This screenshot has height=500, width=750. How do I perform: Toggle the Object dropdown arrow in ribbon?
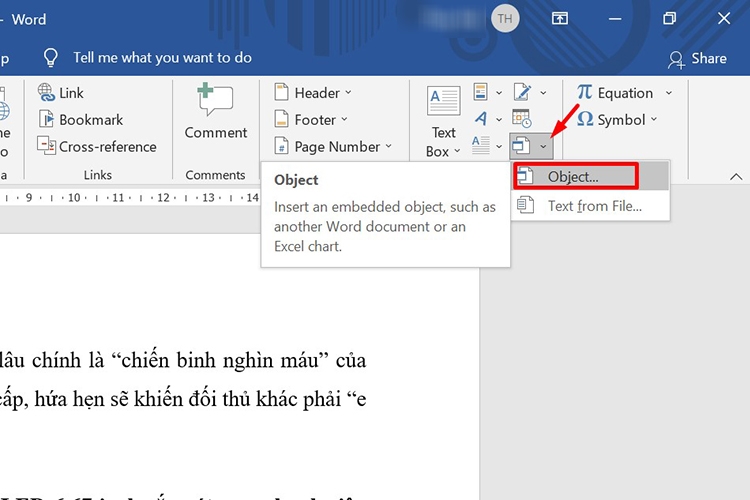pos(543,146)
